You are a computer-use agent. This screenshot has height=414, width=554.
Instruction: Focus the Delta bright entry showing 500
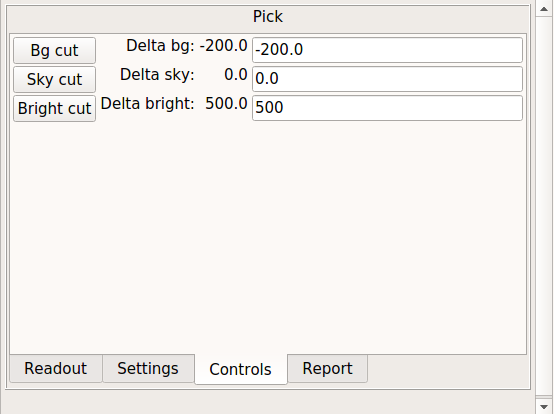pyautogui.click(x=387, y=108)
